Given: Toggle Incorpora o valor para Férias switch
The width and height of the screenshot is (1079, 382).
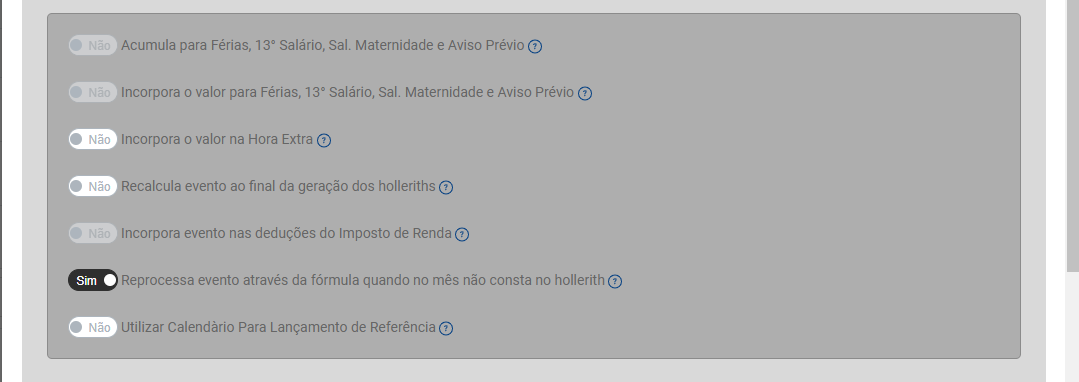Looking at the screenshot, I should tap(93, 92).
